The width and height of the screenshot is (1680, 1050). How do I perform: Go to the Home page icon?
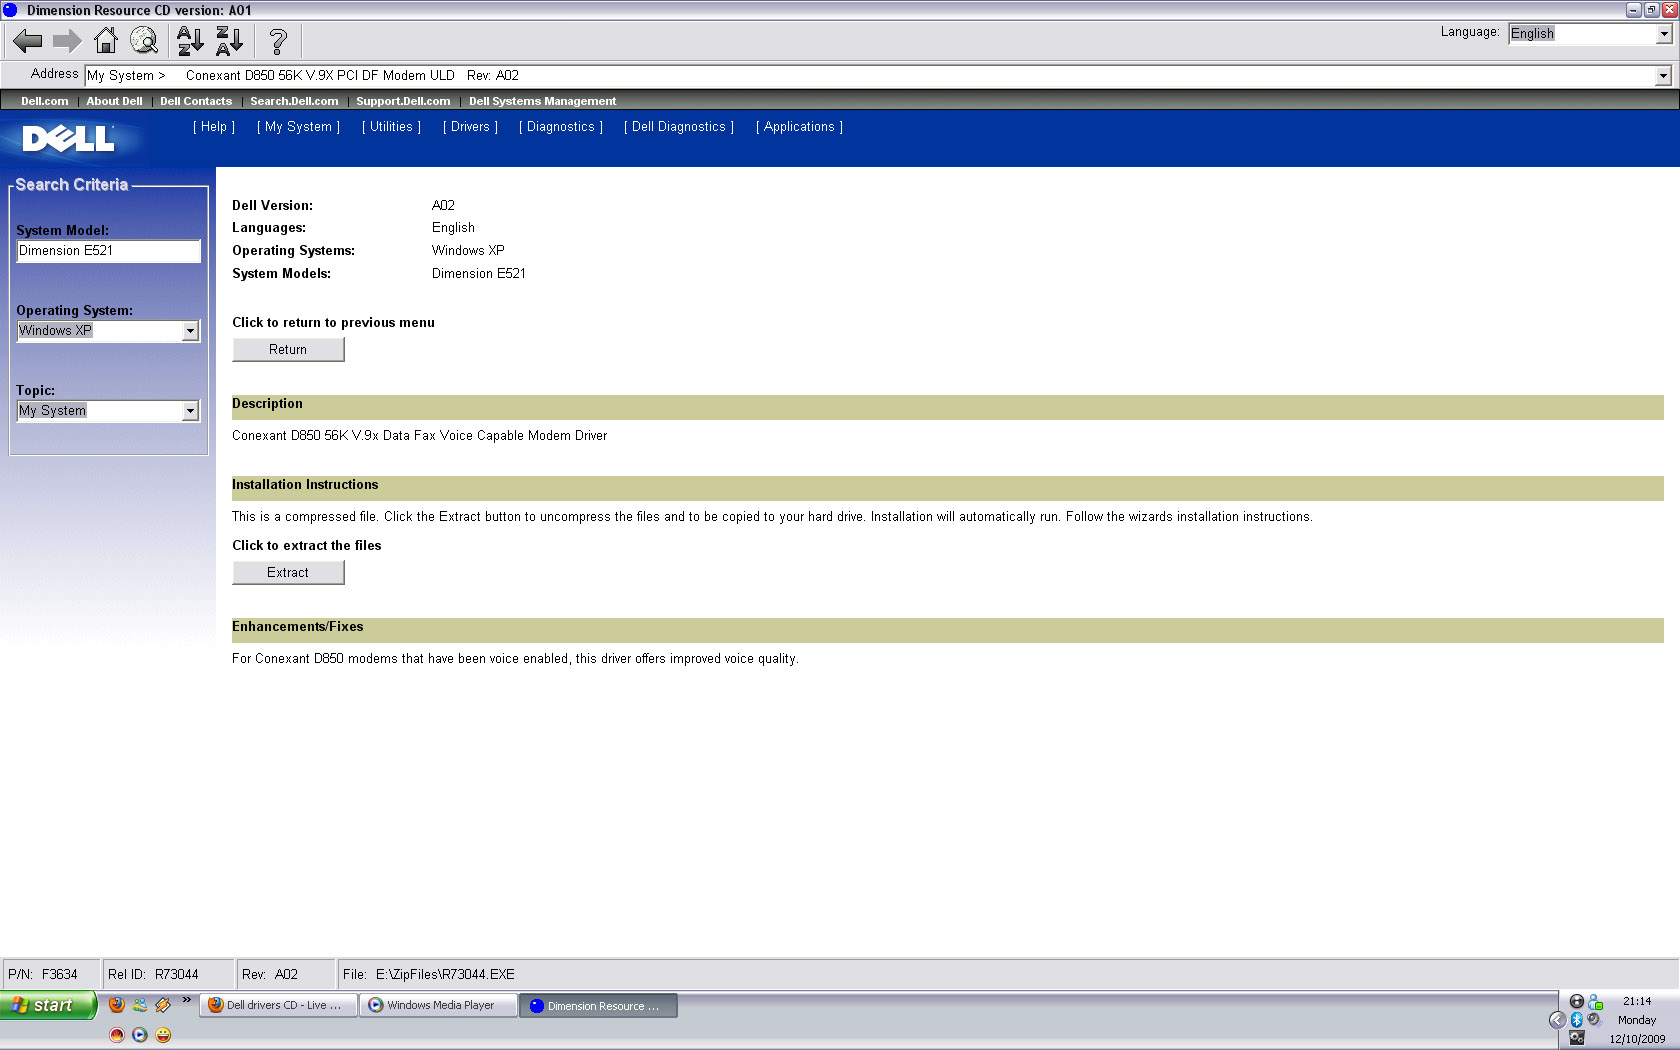pyautogui.click(x=105, y=41)
